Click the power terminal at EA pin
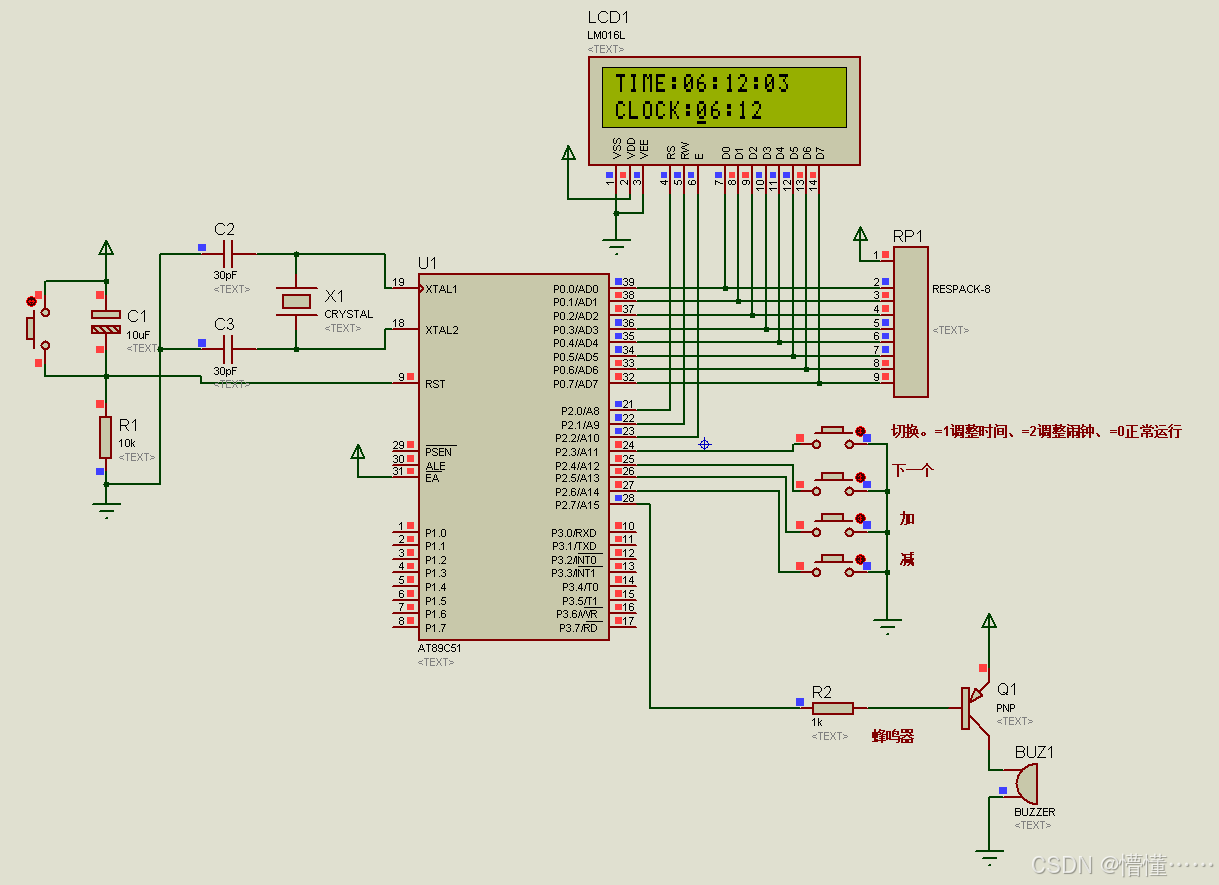Viewport: 1219px width, 885px height. coord(358,453)
